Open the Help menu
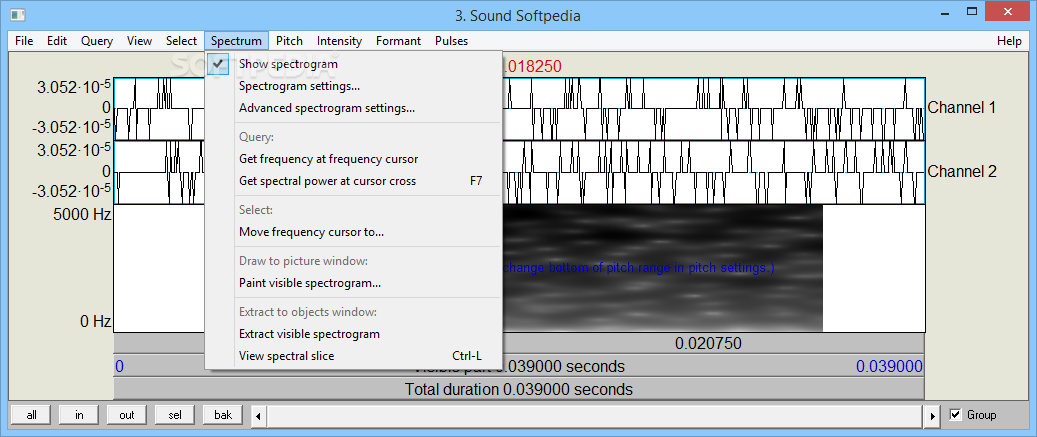Screen dimensions: 1037x437 coord(1009,41)
